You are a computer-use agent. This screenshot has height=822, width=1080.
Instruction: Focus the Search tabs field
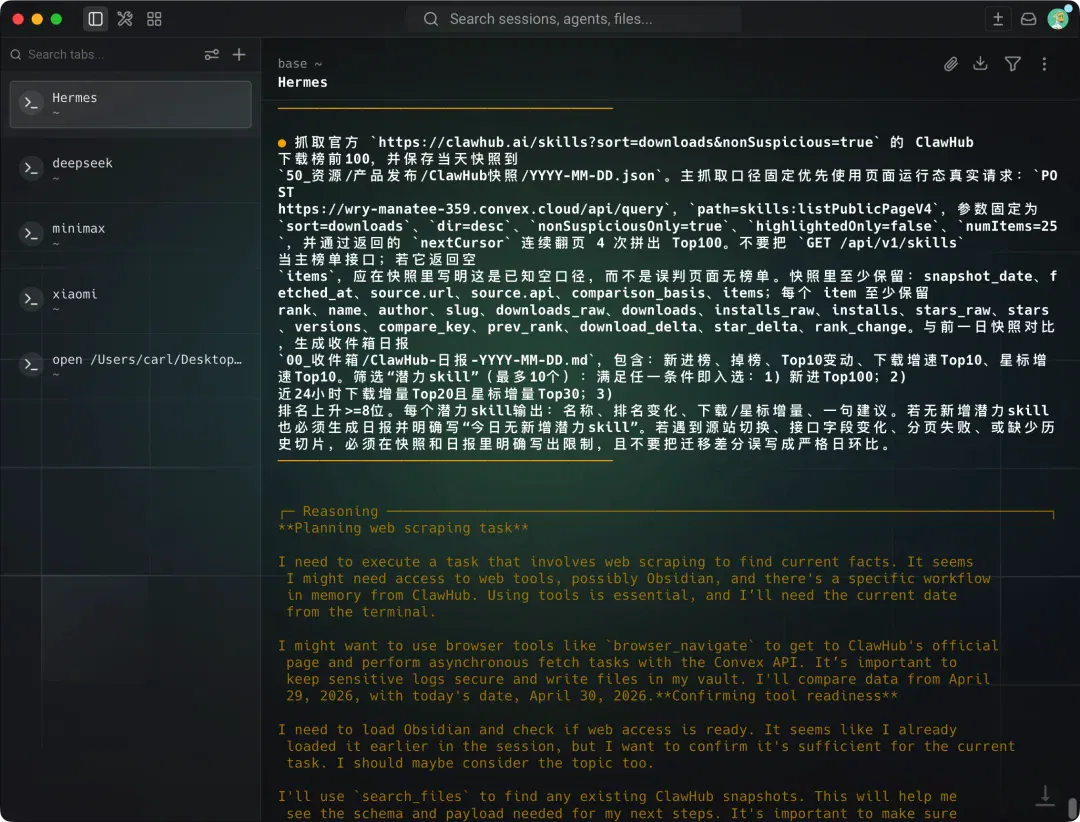pyautogui.click(x=103, y=54)
